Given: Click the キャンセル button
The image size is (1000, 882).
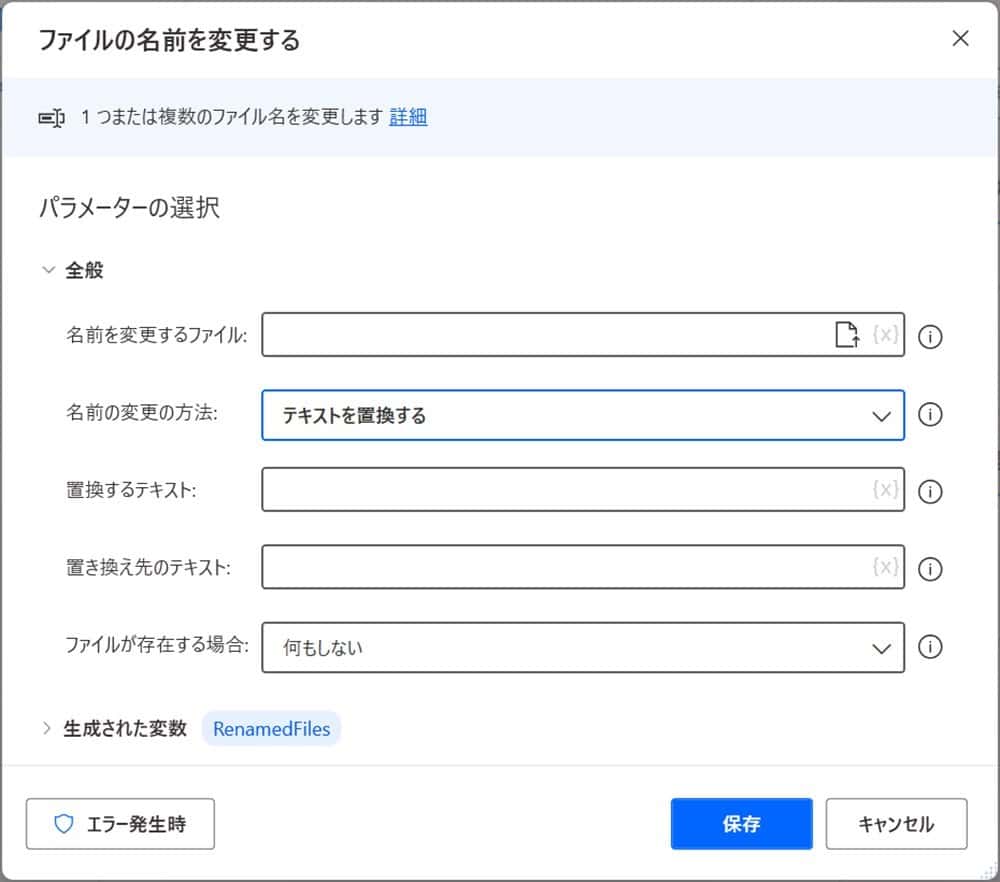Looking at the screenshot, I should pos(896,824).
